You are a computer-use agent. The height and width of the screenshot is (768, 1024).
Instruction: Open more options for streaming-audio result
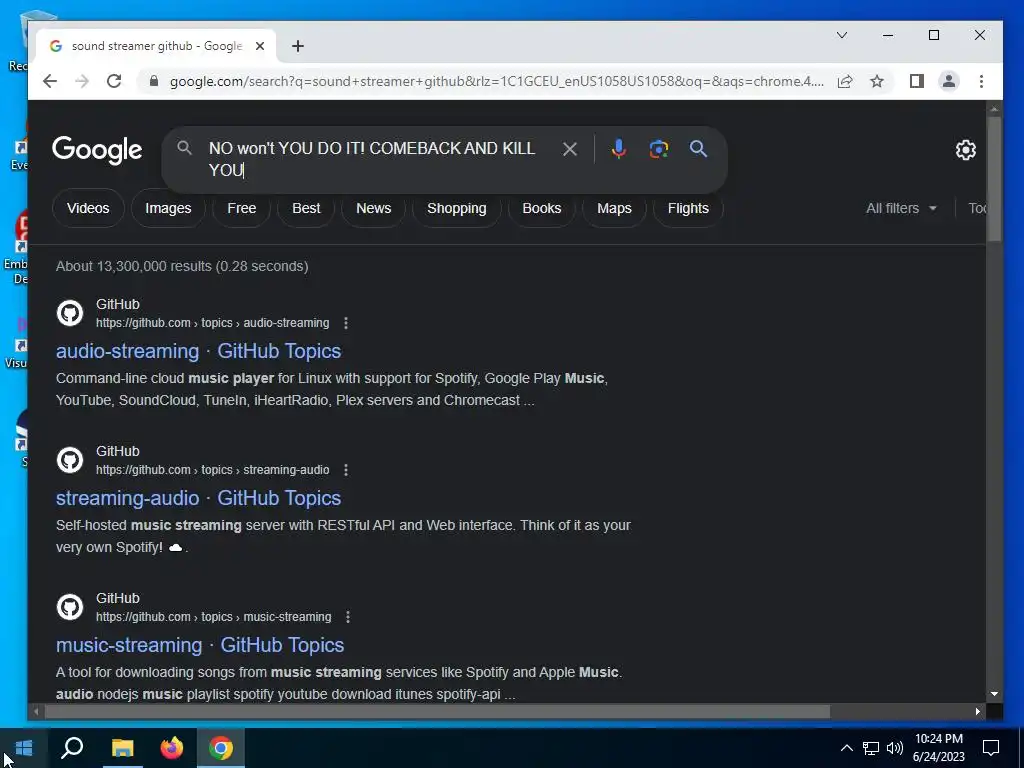[346, 470]
